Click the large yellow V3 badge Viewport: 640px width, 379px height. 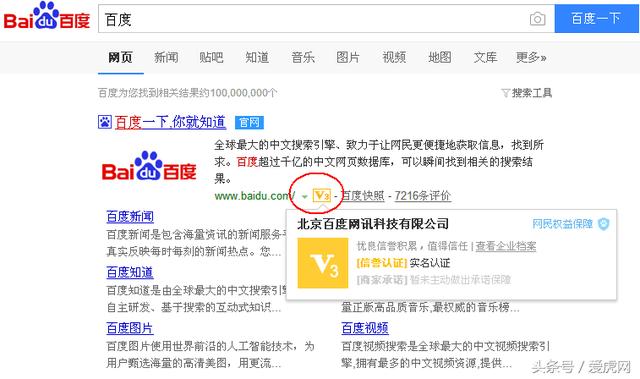[323, 263]
